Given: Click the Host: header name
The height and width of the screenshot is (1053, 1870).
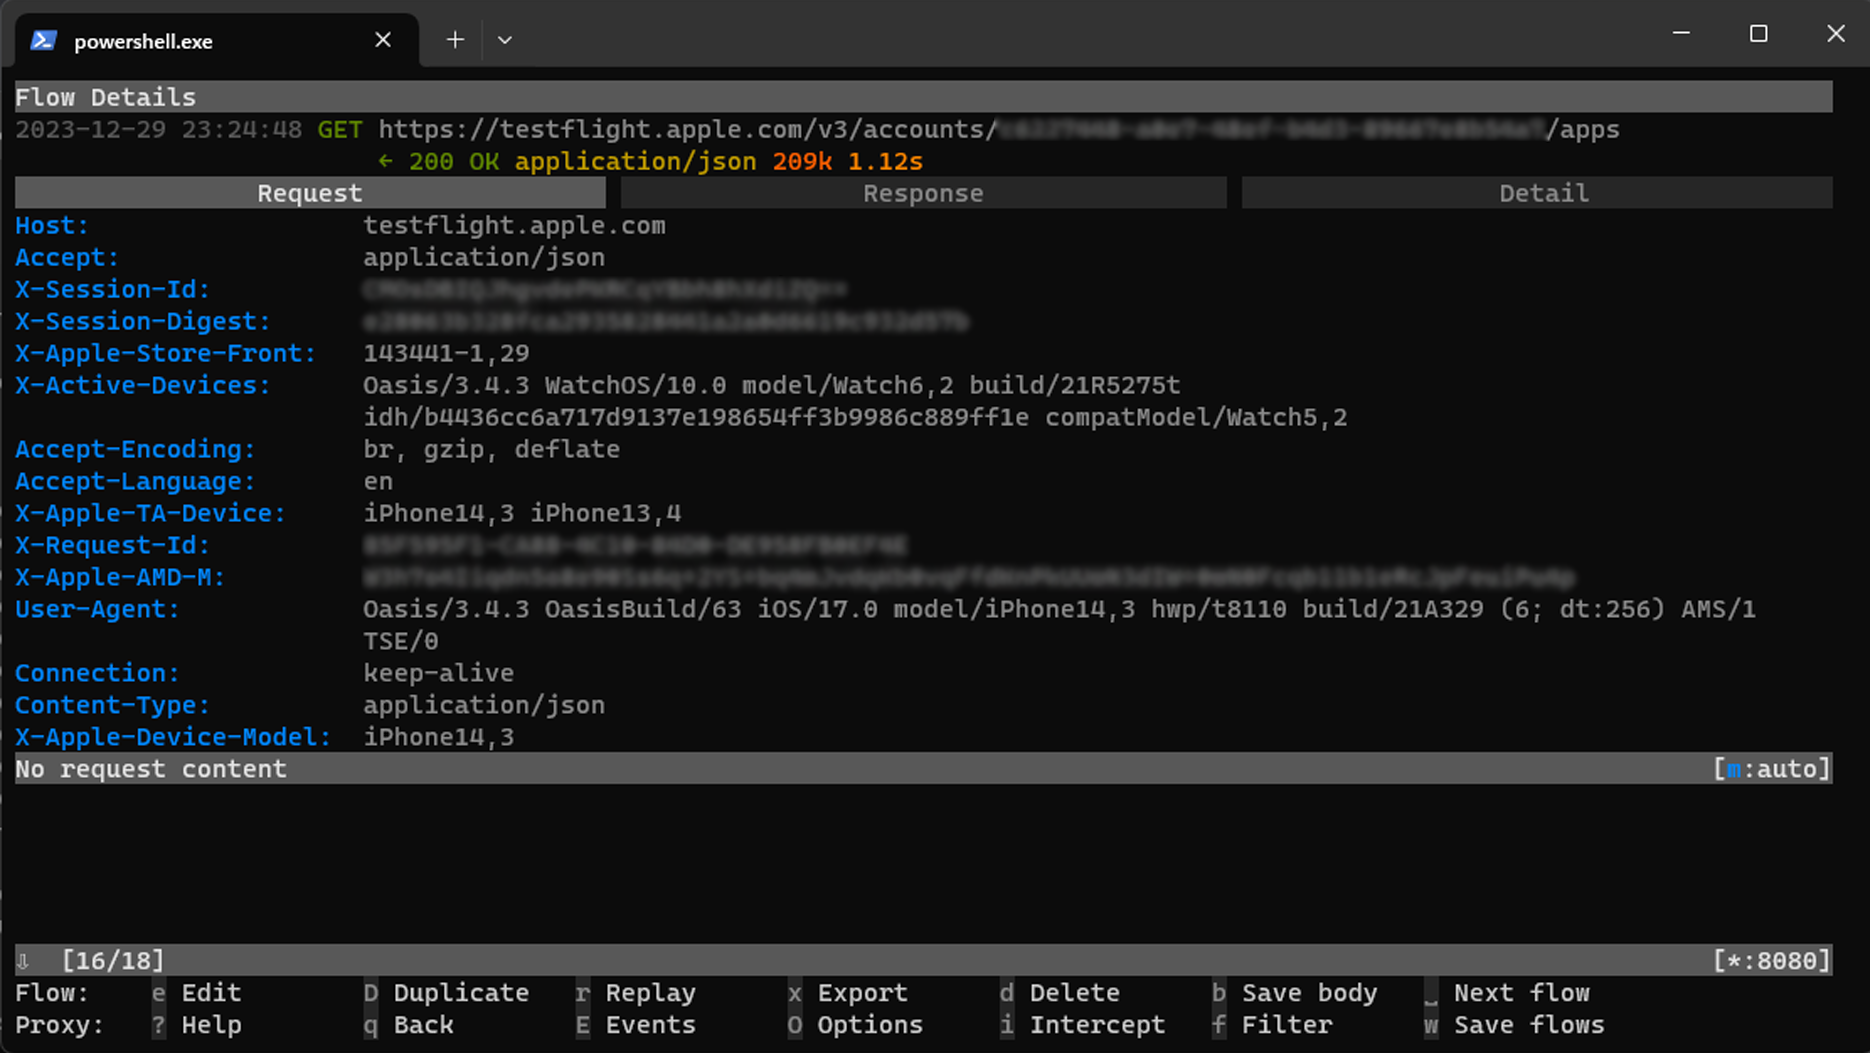Looking at the screenshot, I should tap(52, 225).
